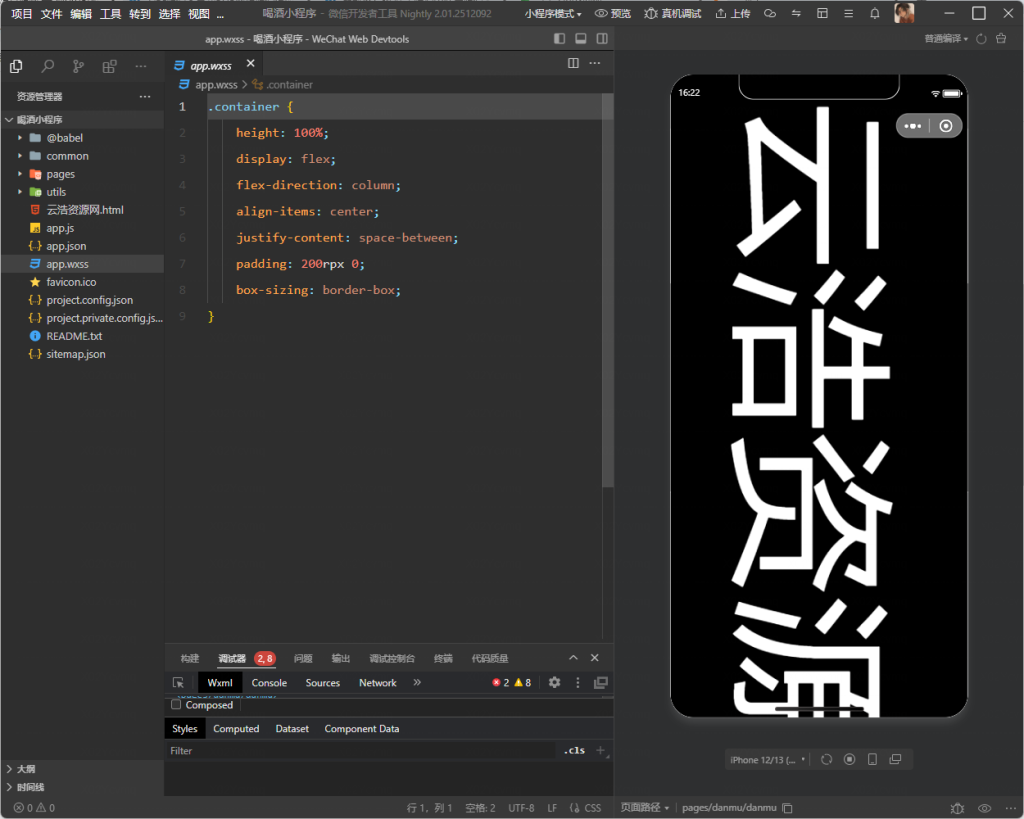The width and height of the screenshot is (1024, 819).
Task: Click the 预览 preview button
Action: tap(613, 14)
